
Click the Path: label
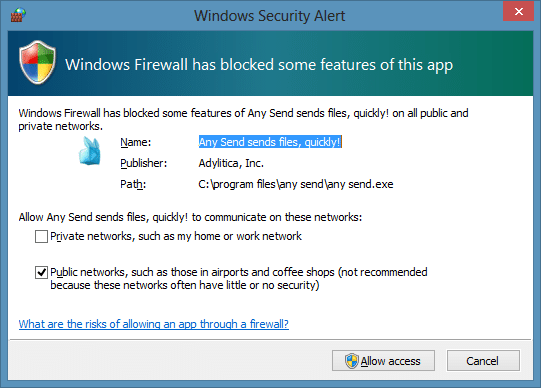(x=133, y=184)
